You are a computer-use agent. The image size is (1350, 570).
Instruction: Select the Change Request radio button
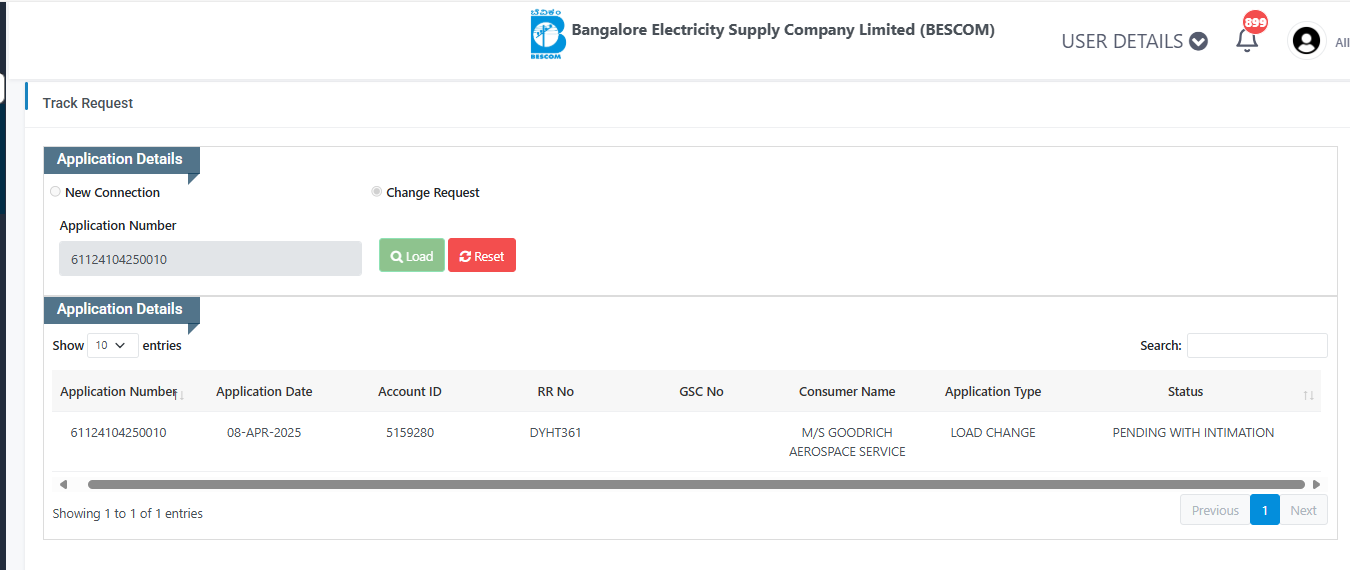click(376, 192)
